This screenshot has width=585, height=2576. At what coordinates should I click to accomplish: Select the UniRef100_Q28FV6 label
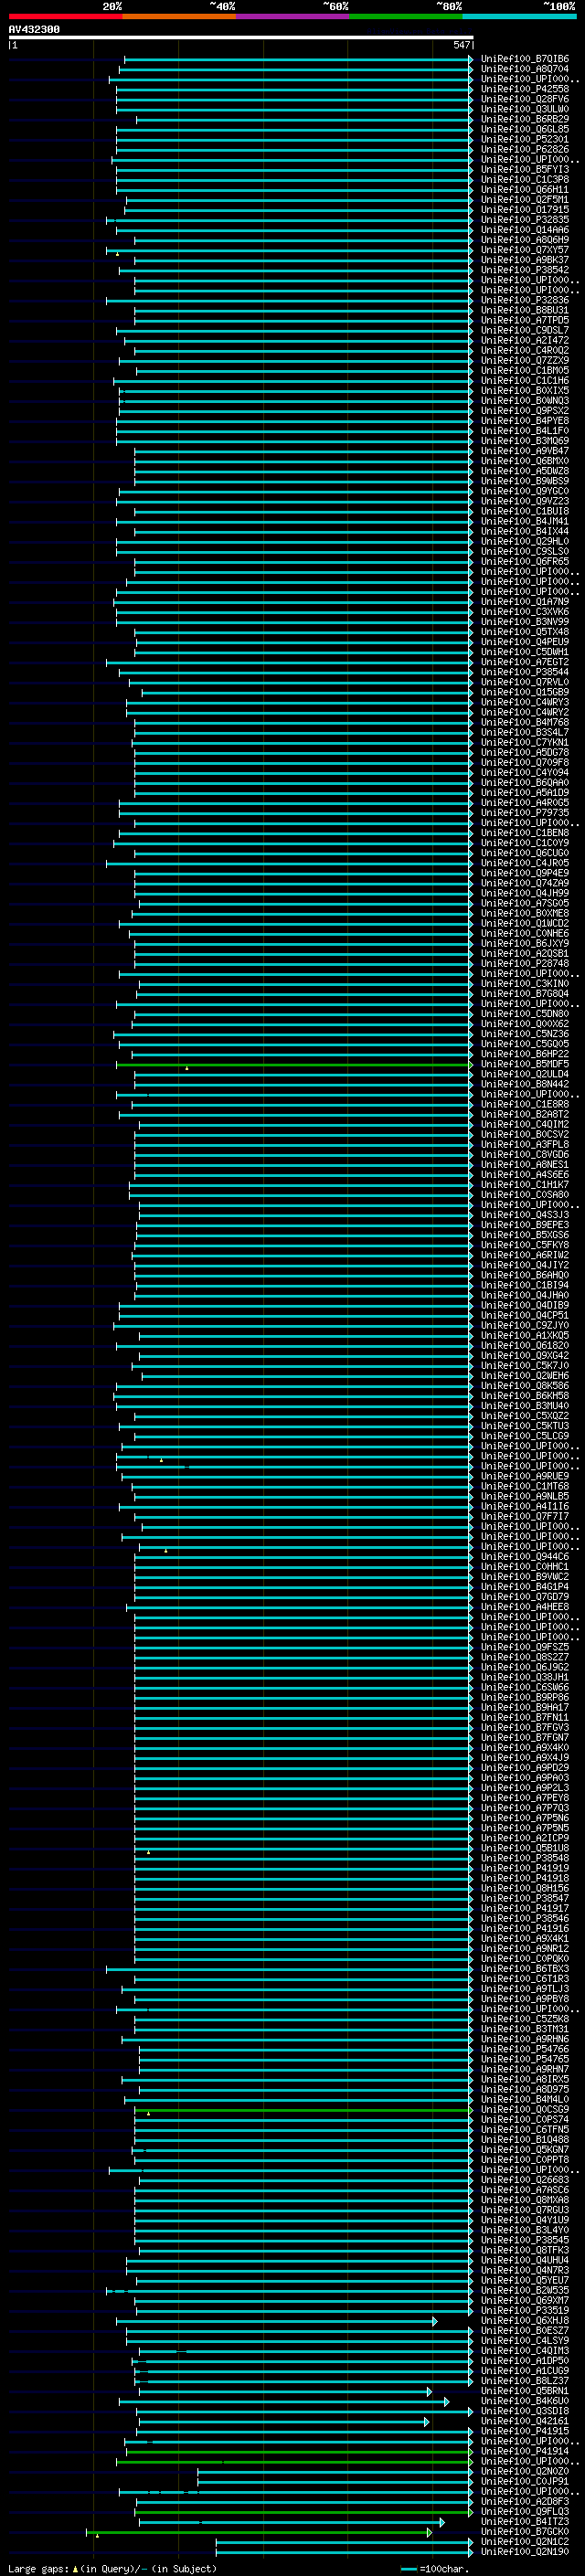tap(525, 99)
